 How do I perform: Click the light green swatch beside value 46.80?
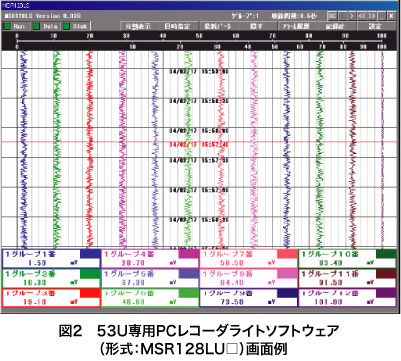pos(188,293)
